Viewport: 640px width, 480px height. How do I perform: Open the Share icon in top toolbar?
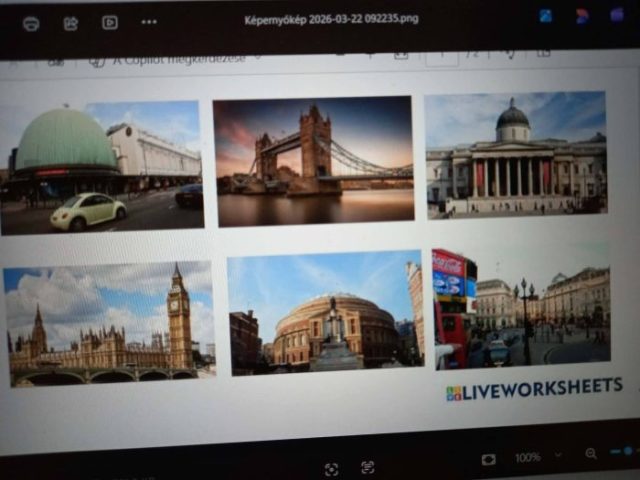click(71, 23)
